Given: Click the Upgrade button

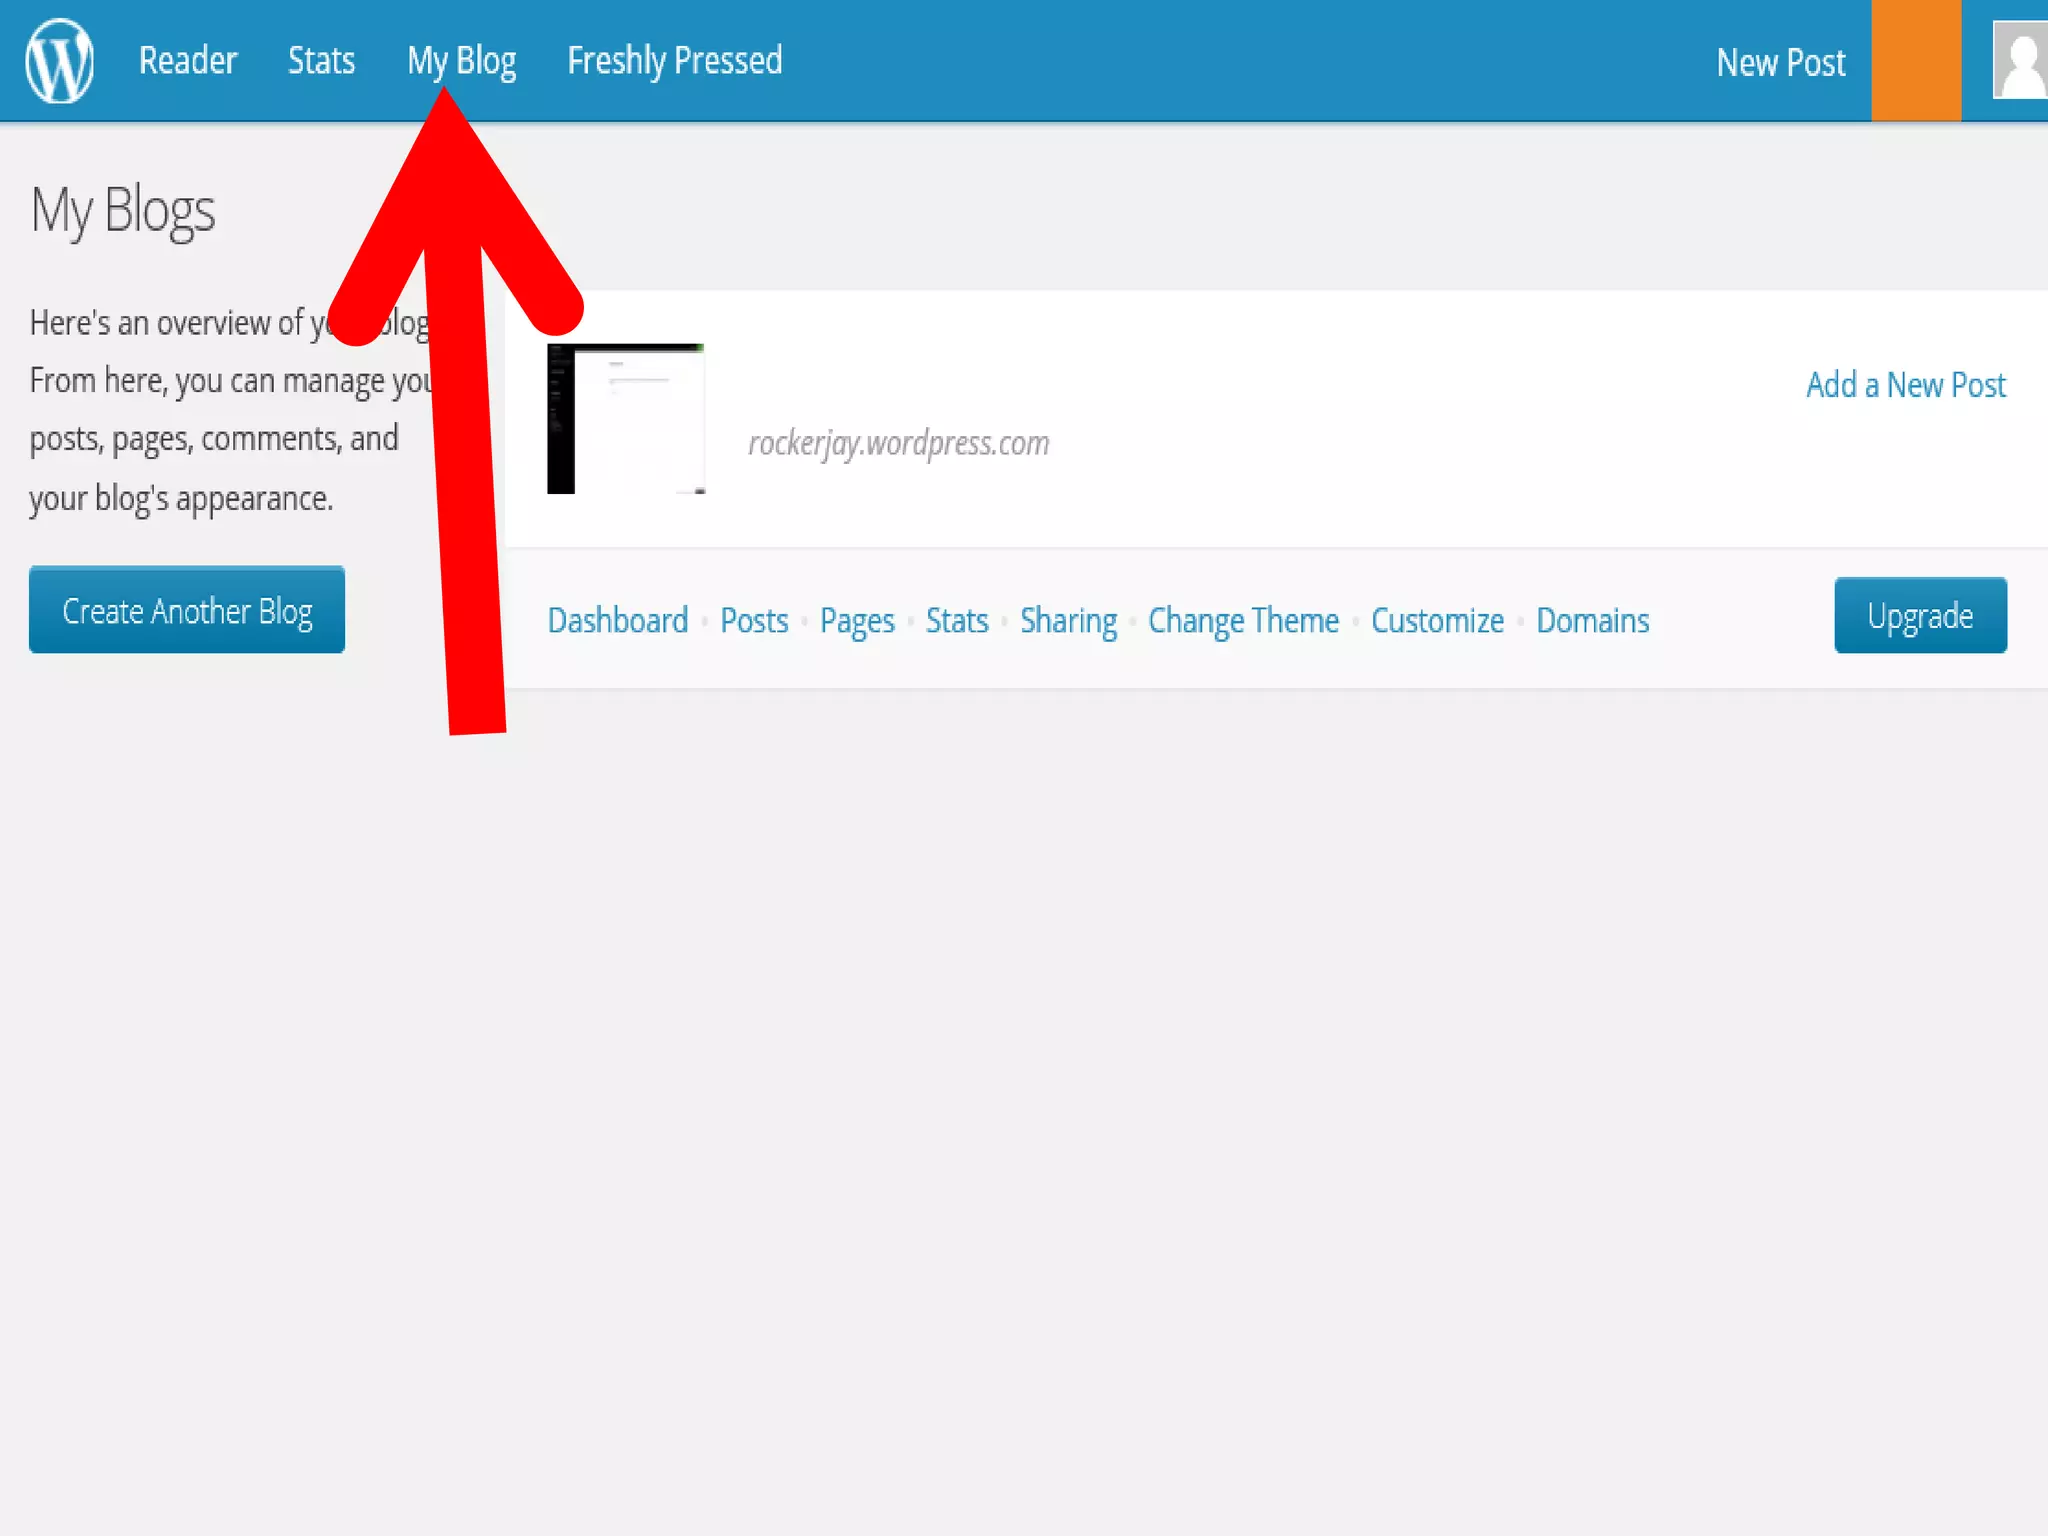Looking at the screenshot, I should coord(1919,616).
